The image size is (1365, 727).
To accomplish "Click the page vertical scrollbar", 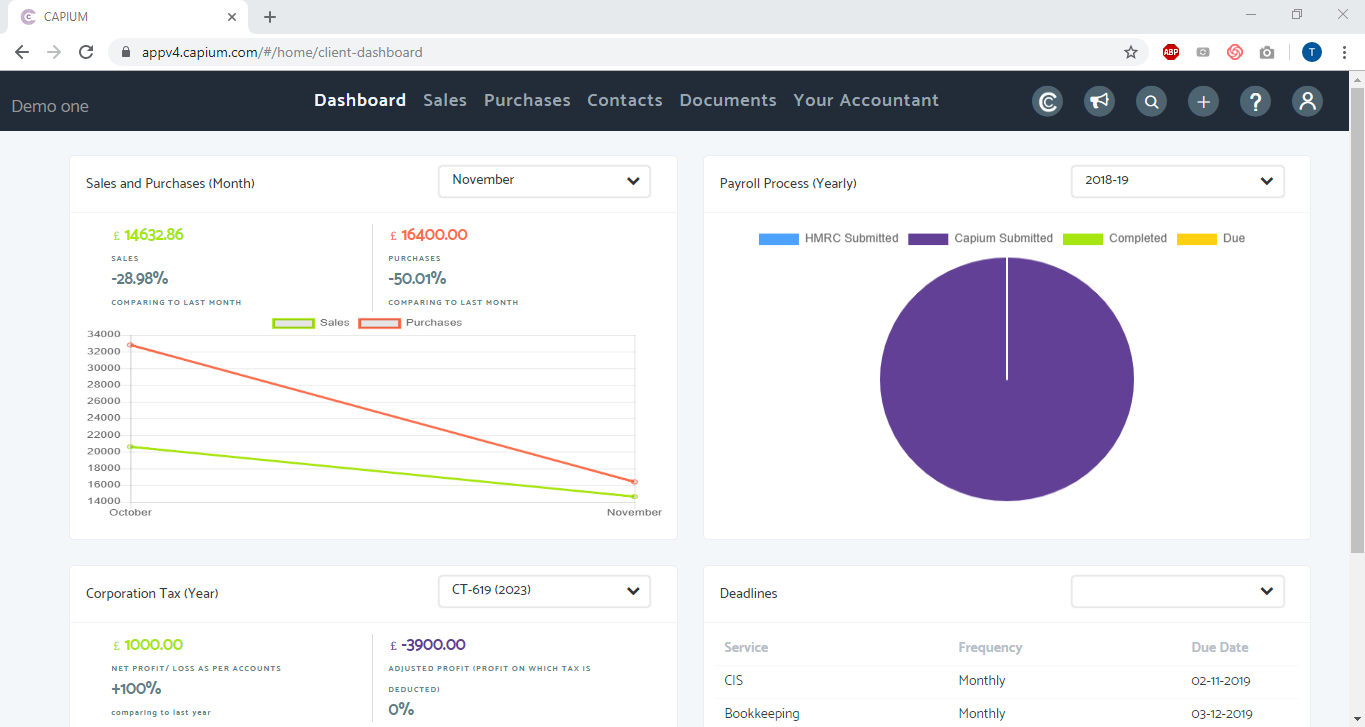I will pyautogui.click(x=1357, y=320).
